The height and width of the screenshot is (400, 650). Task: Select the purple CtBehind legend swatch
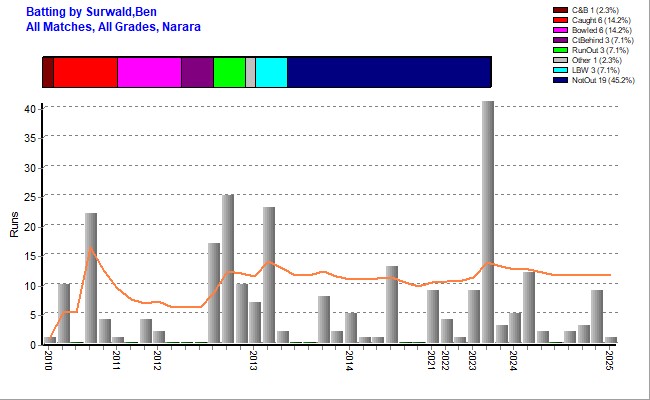tap(561, 40)
